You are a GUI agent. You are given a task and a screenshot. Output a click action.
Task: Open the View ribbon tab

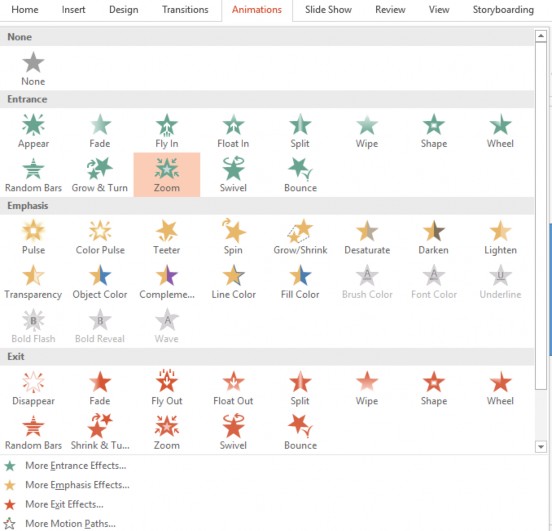(439, 10)
